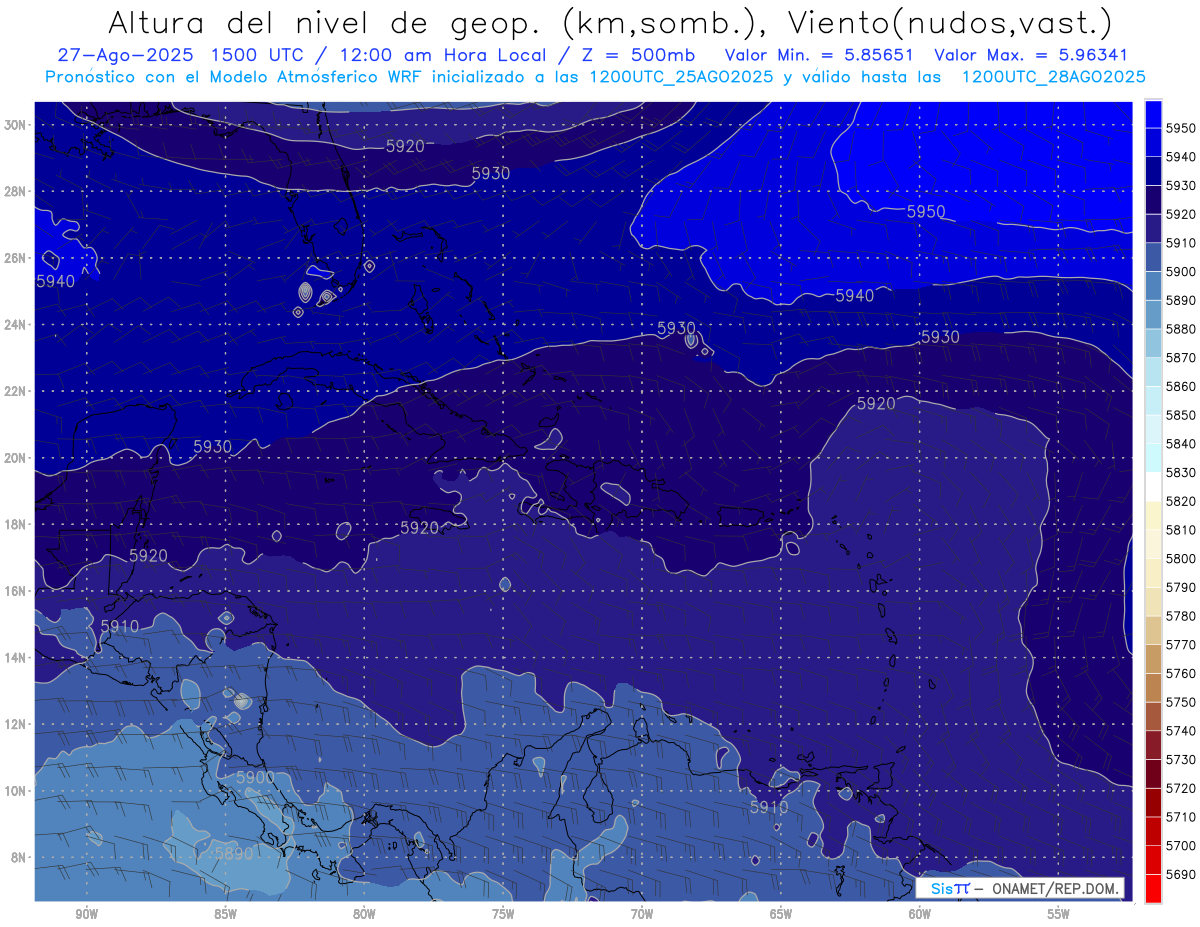
Task: Click the 5840 value on the color bar
Action: point(1180,443)
